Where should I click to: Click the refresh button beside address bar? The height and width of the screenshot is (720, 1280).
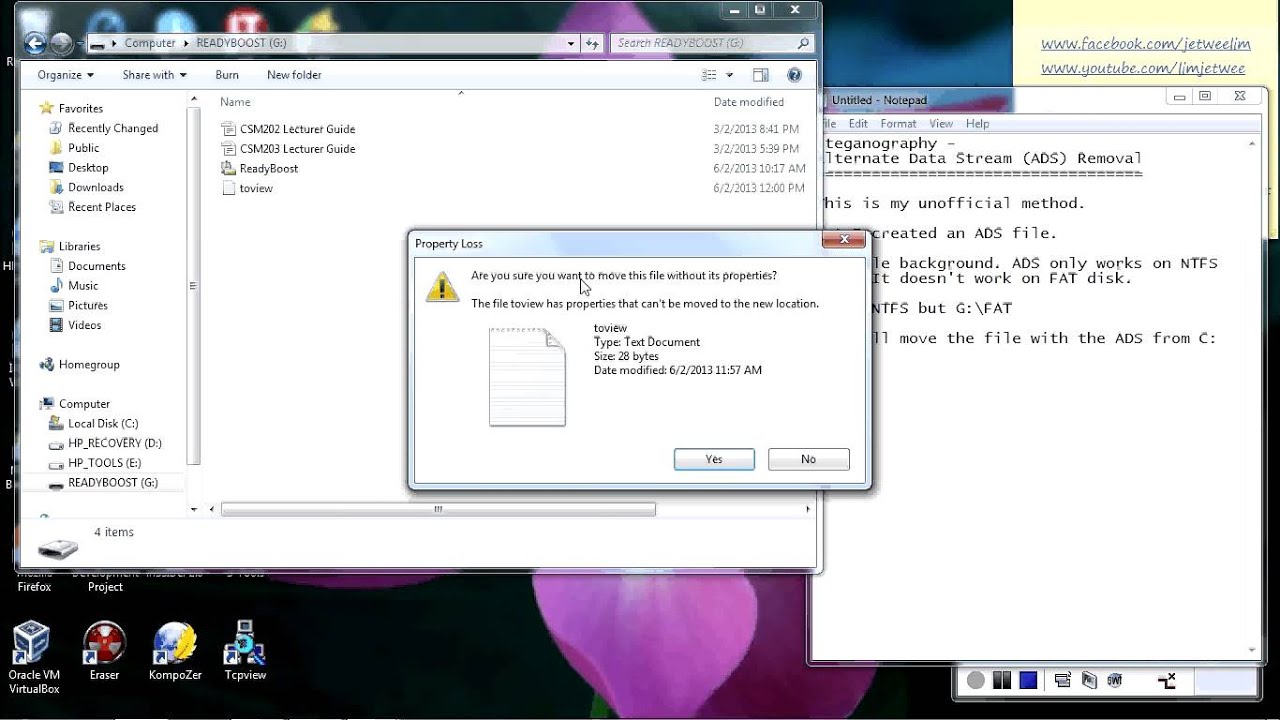pyautogui.click(x=592, y=43)
